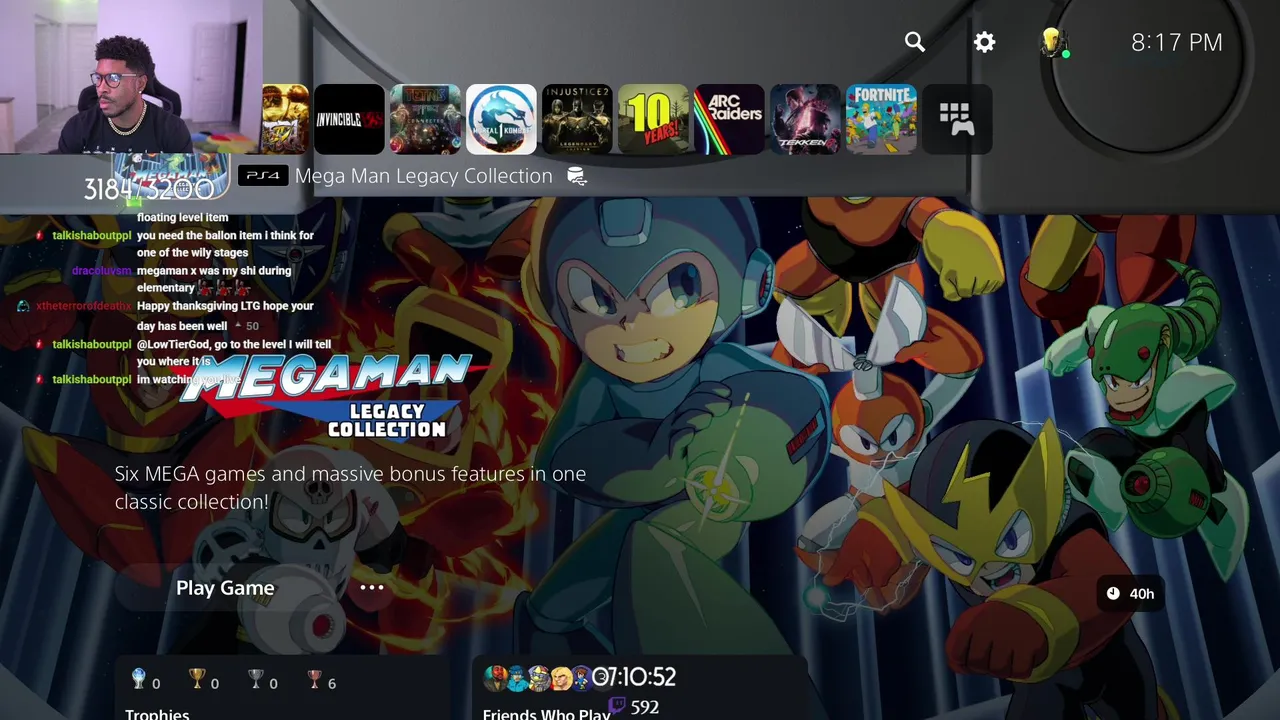
Task: Open the profile avatar with green online dot
Action: coord(1053,42)
